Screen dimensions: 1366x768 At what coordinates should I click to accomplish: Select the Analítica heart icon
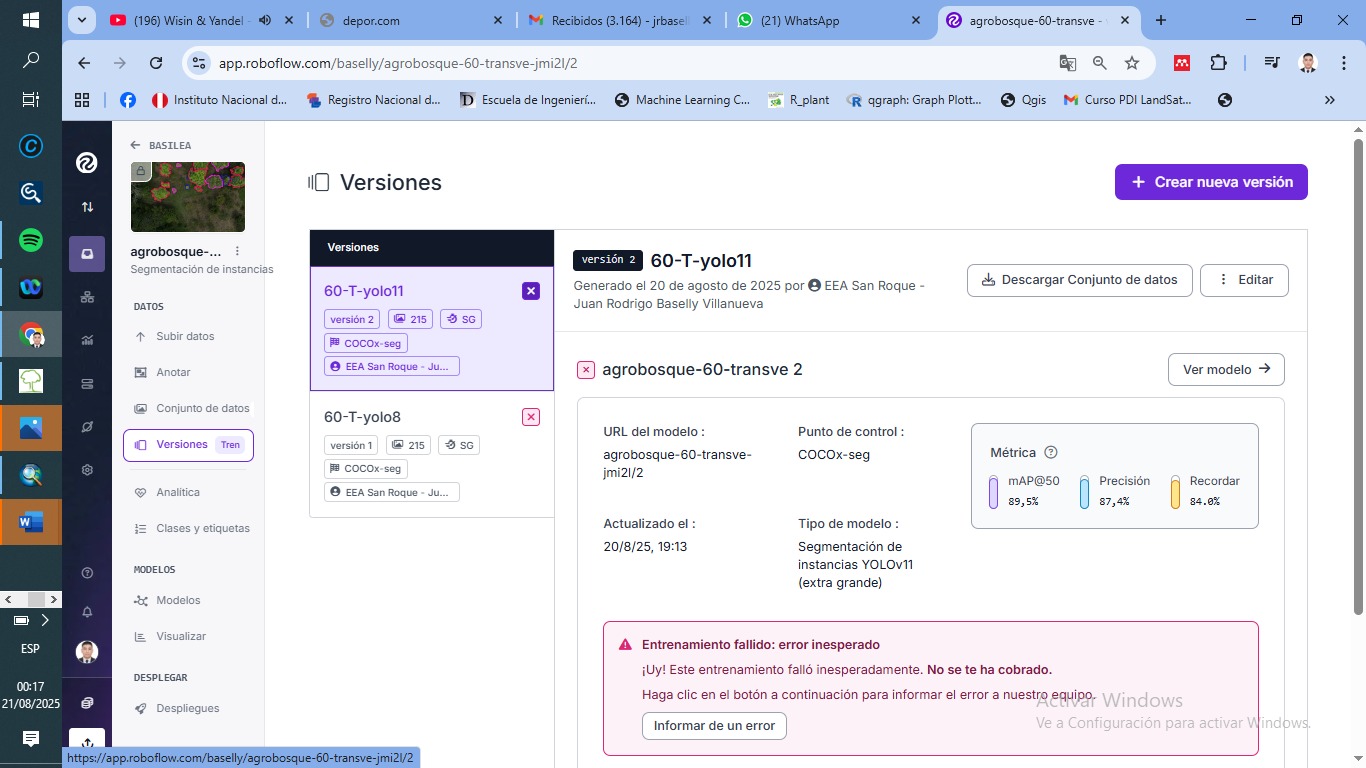click(141, 492)
